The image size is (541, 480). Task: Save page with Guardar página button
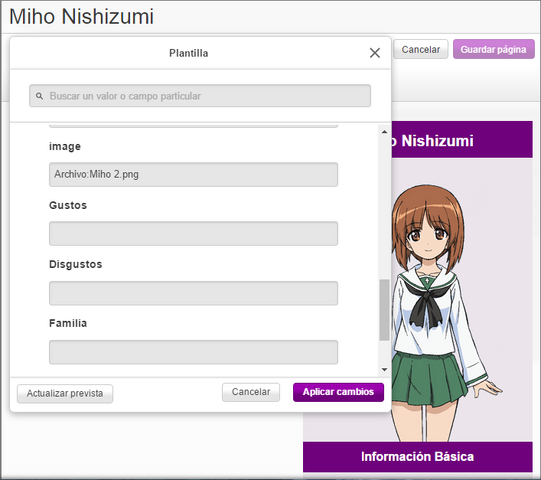point(493,49)
